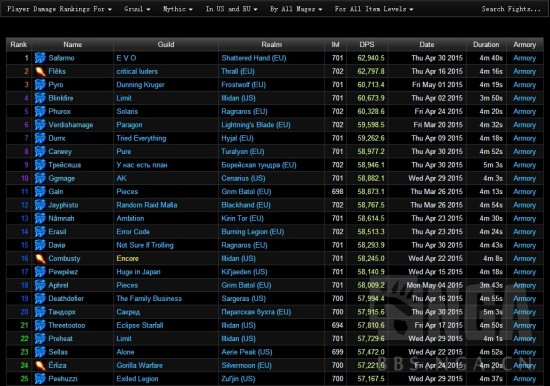
Task: Sort by the Duration column header
Action: [486, 45]
